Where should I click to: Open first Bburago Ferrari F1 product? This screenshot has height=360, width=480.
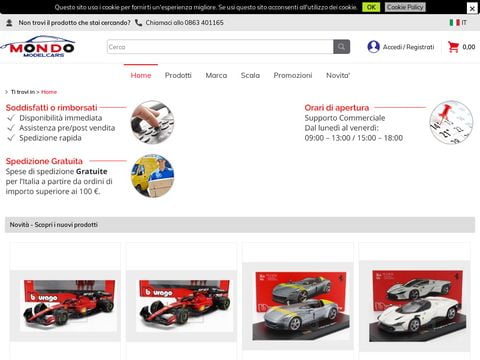click(65, 306)
